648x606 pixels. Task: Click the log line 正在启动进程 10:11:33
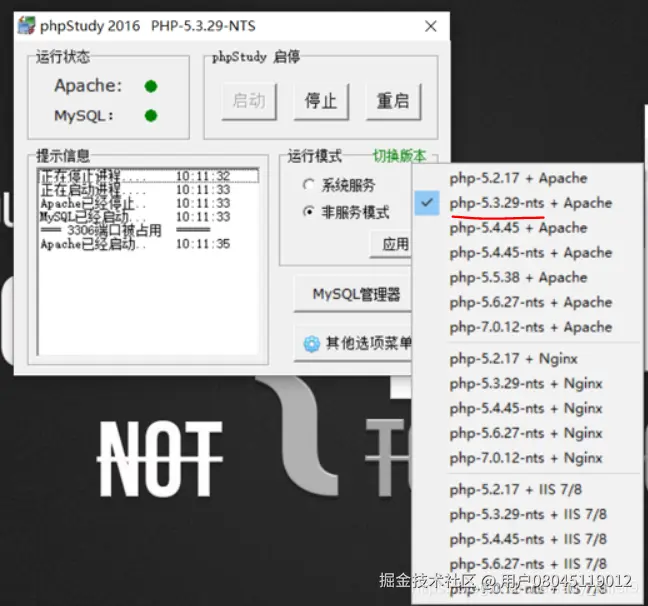pyautogui.click(x=148, y=190)
